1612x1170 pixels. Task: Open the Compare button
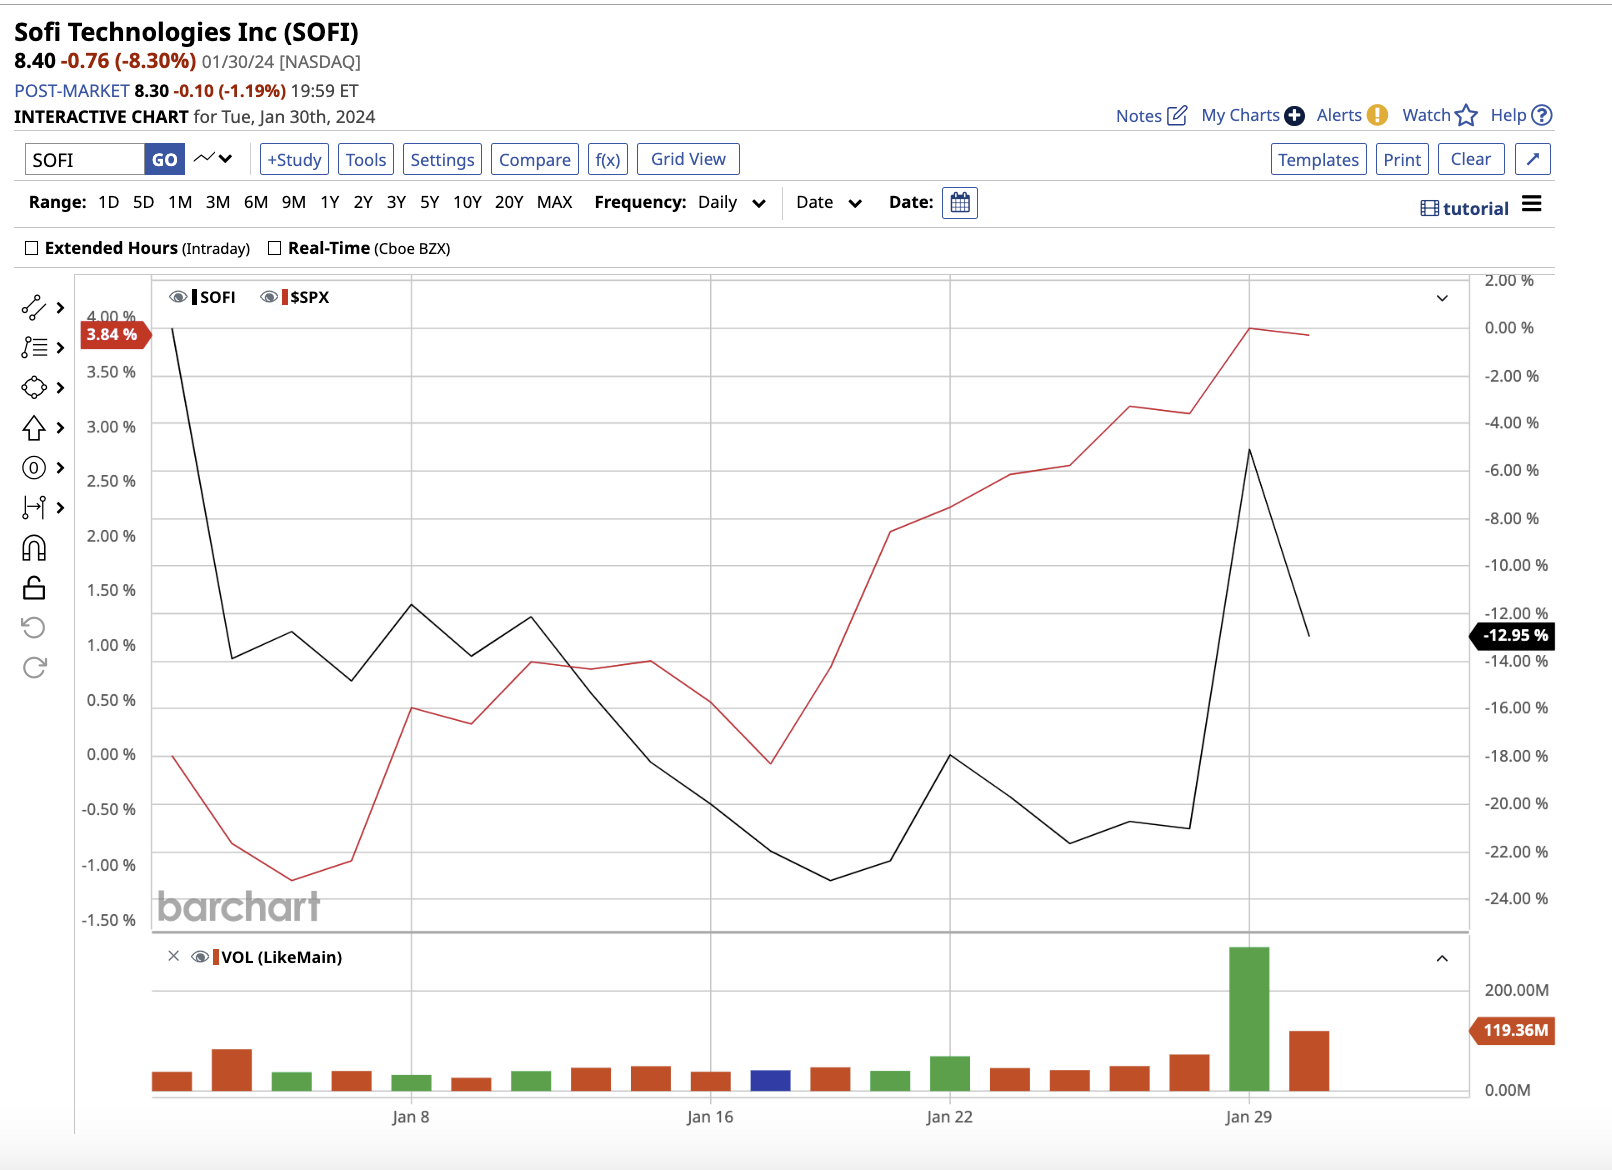tap(535, 159)
